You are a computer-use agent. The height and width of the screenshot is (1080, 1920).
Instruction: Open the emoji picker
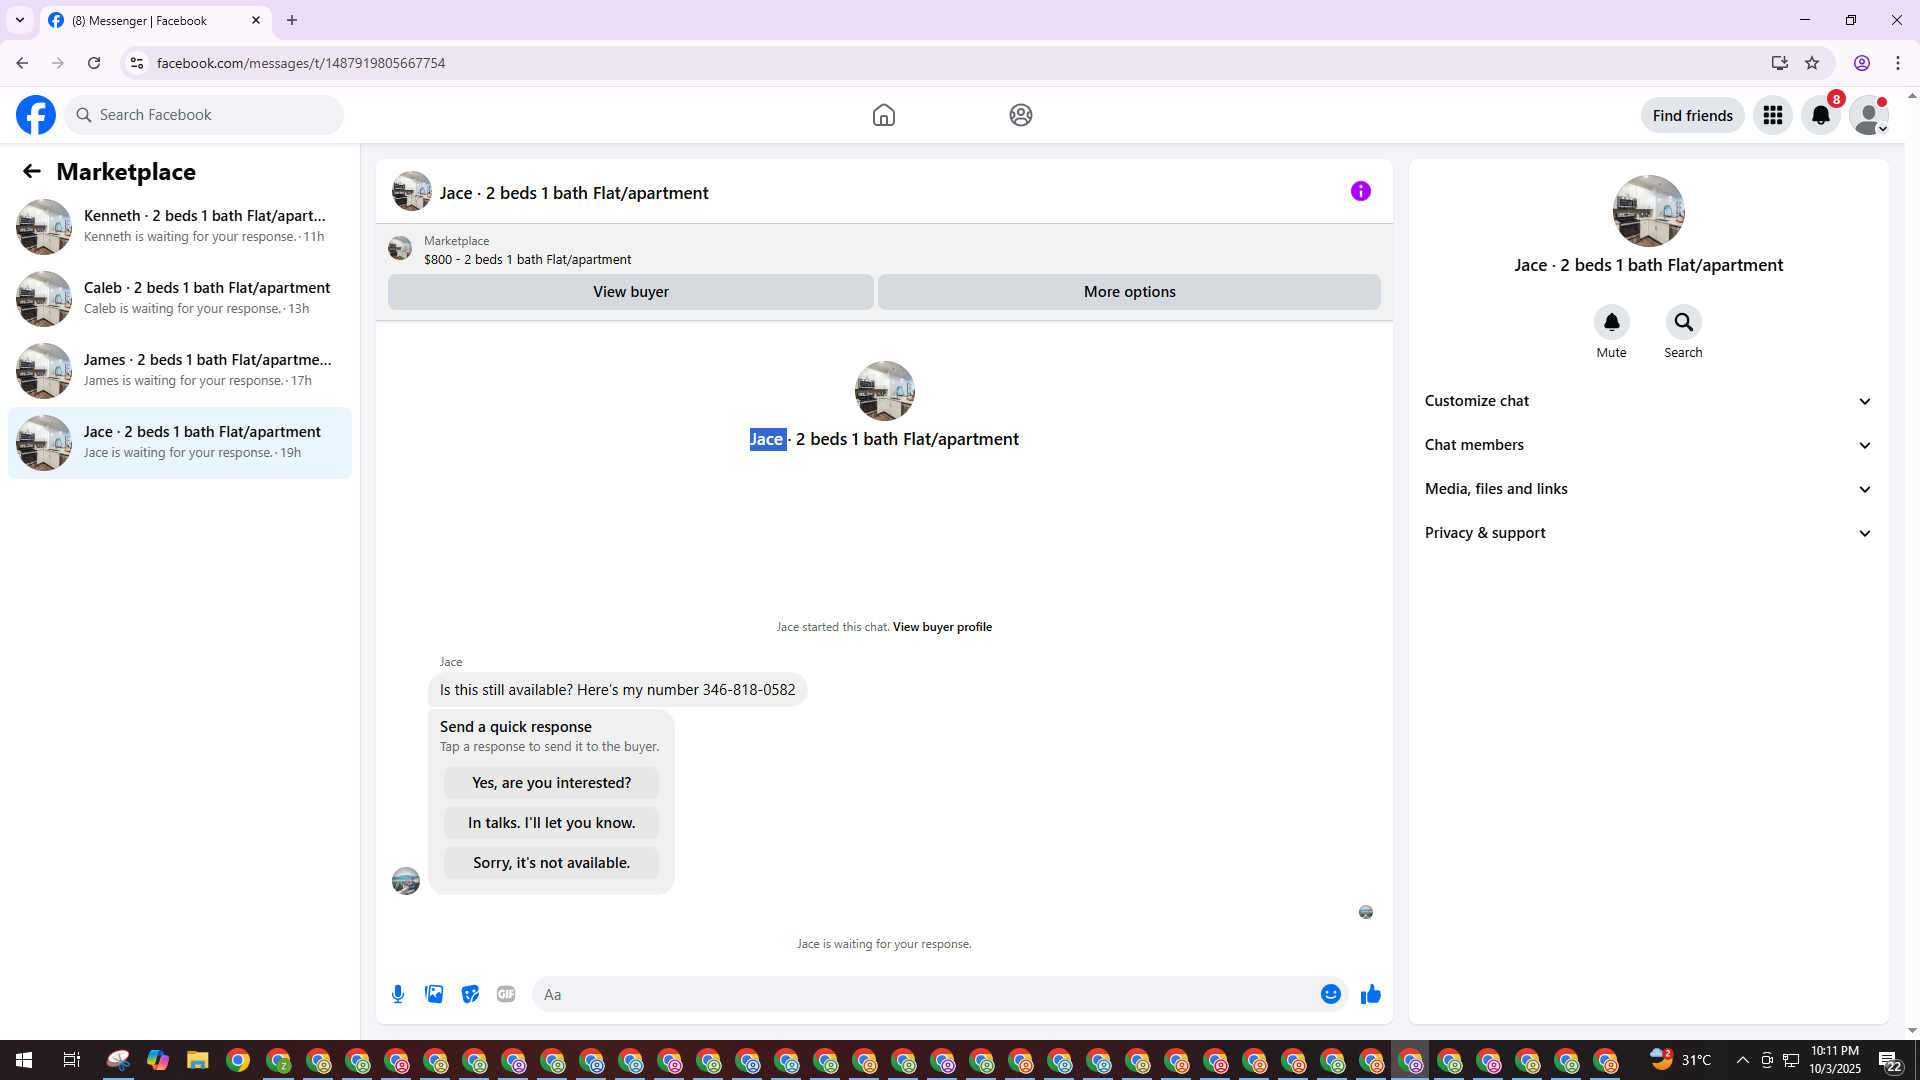point(1331,994)
